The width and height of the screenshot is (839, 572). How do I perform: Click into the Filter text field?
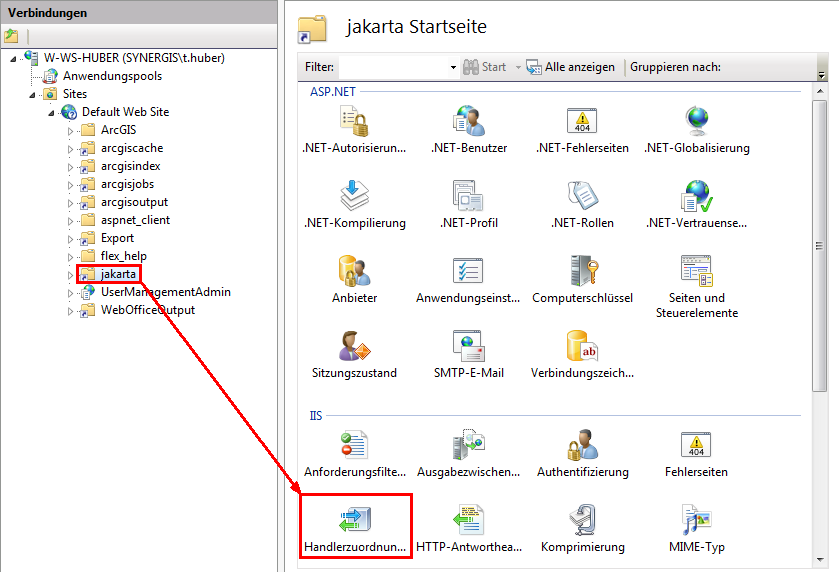[393, 67]
